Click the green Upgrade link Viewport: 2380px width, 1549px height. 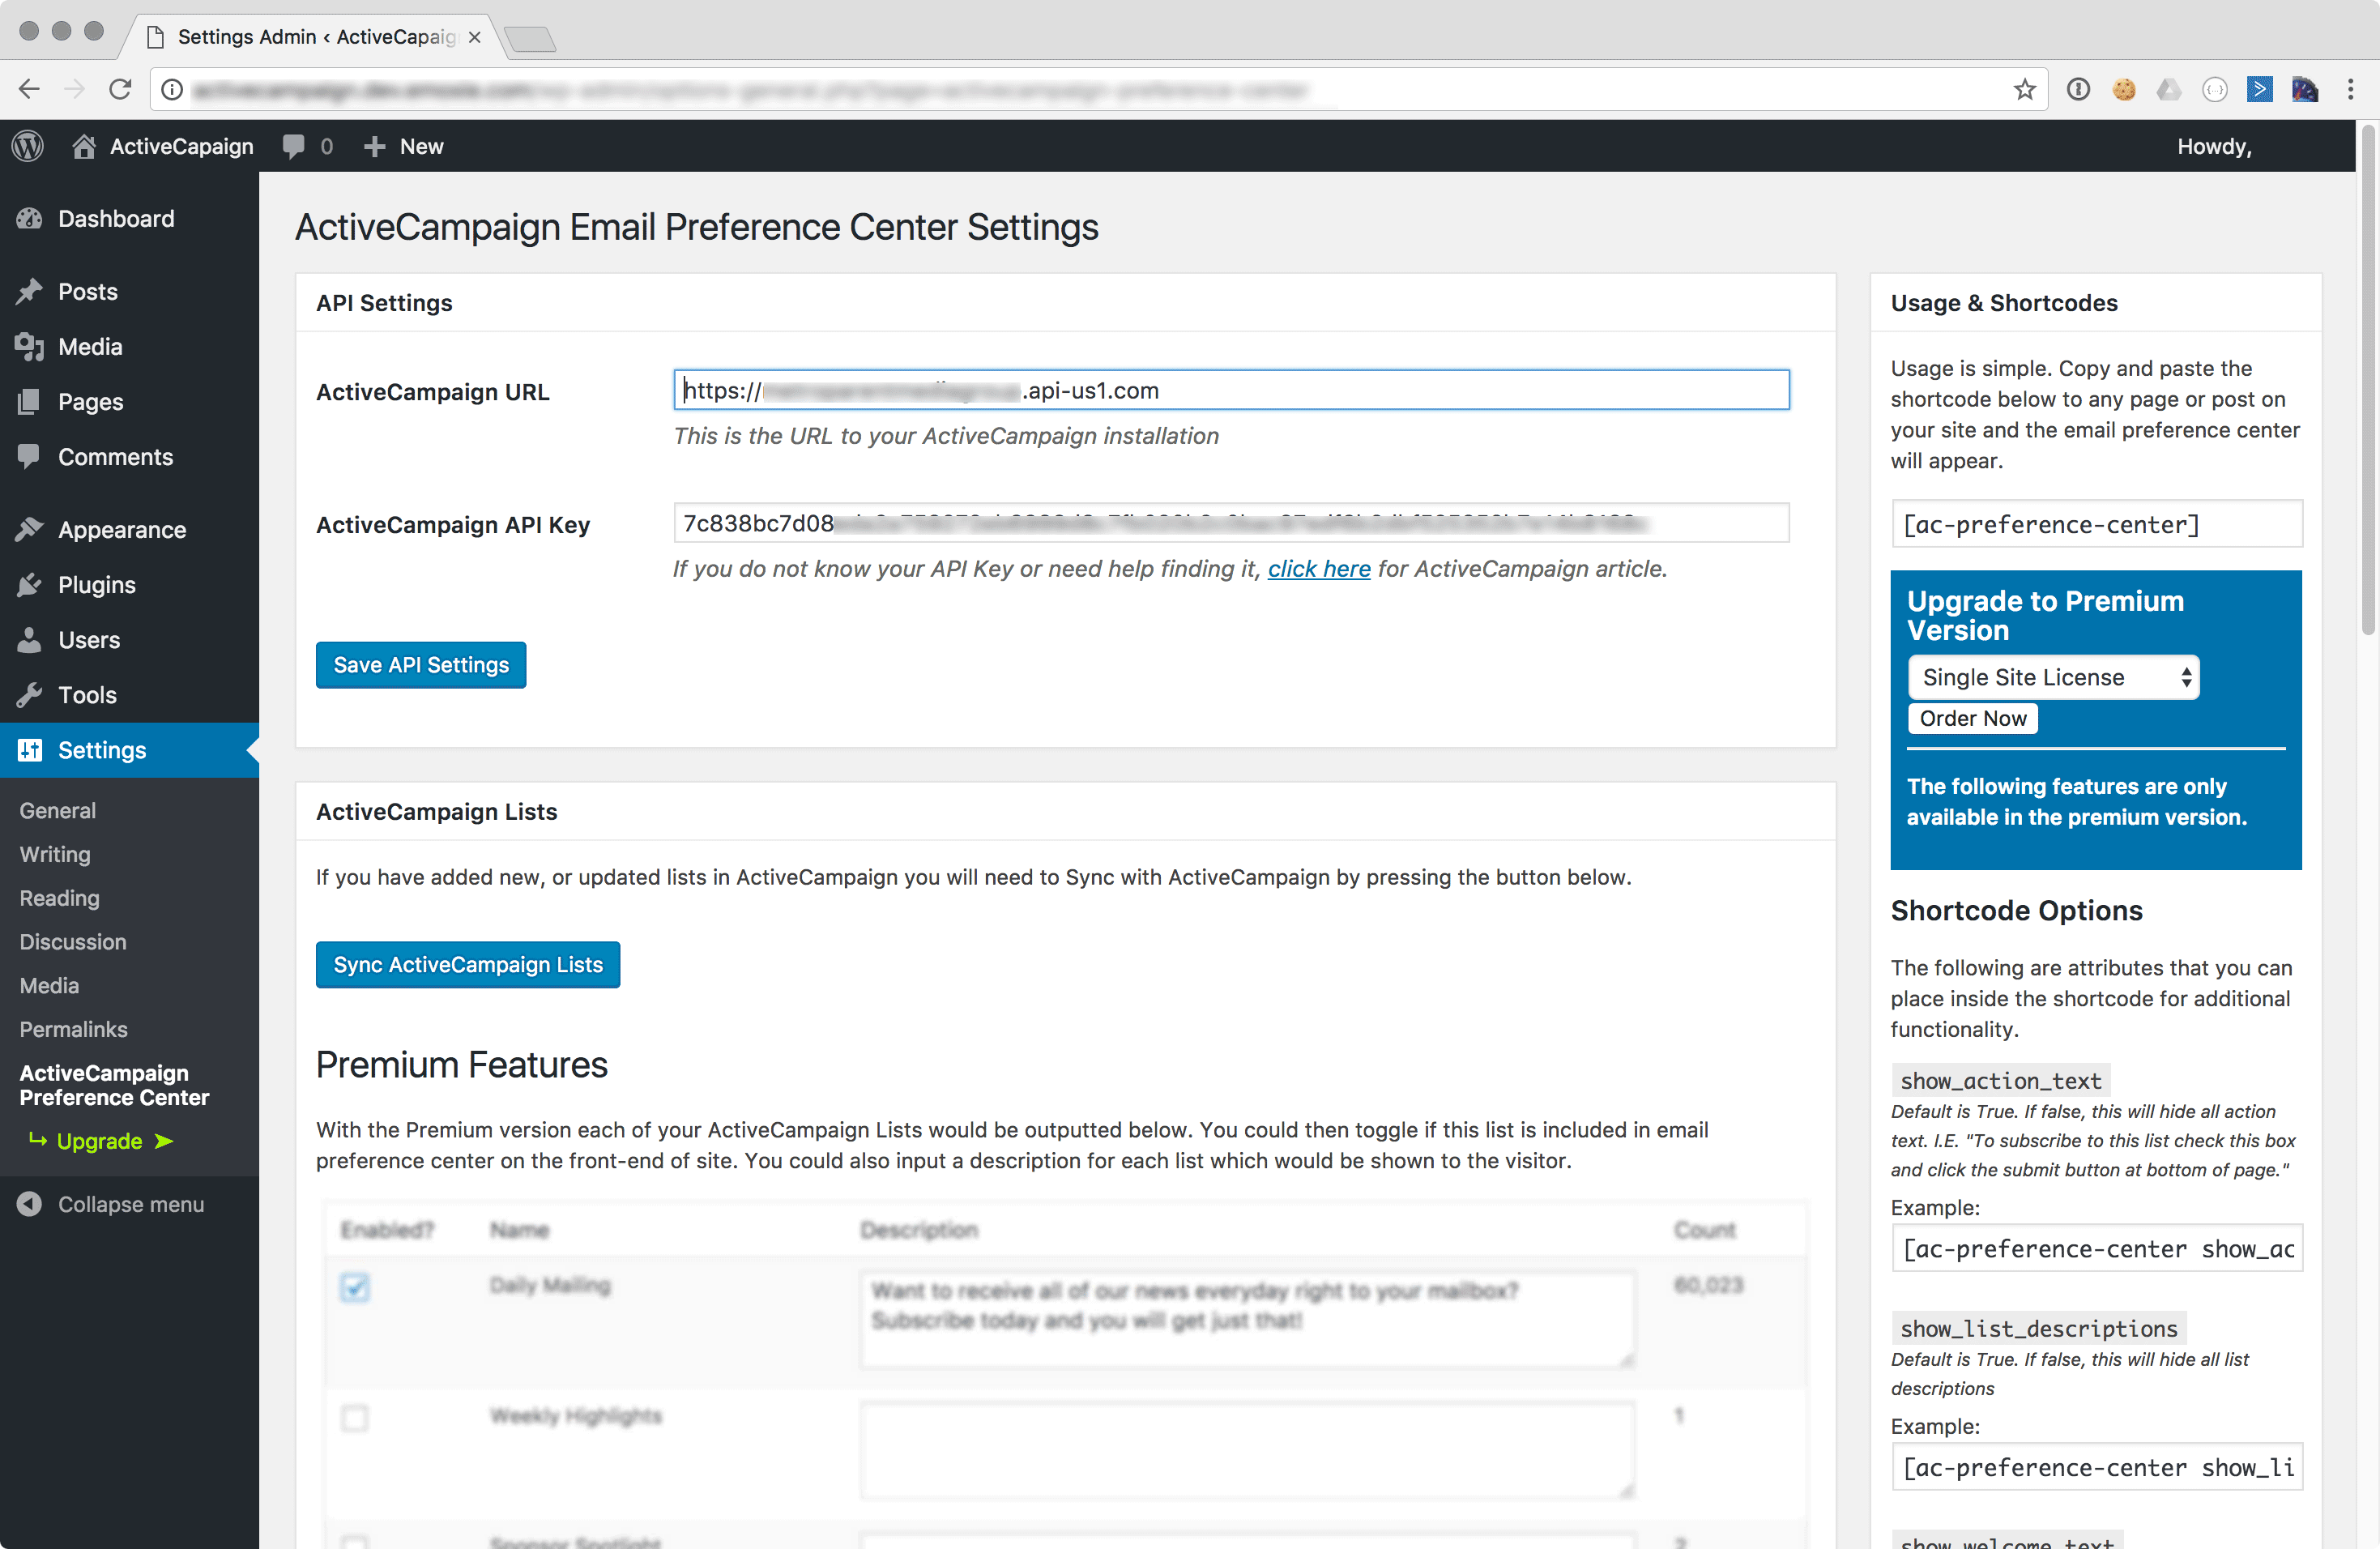point(101,1141)
